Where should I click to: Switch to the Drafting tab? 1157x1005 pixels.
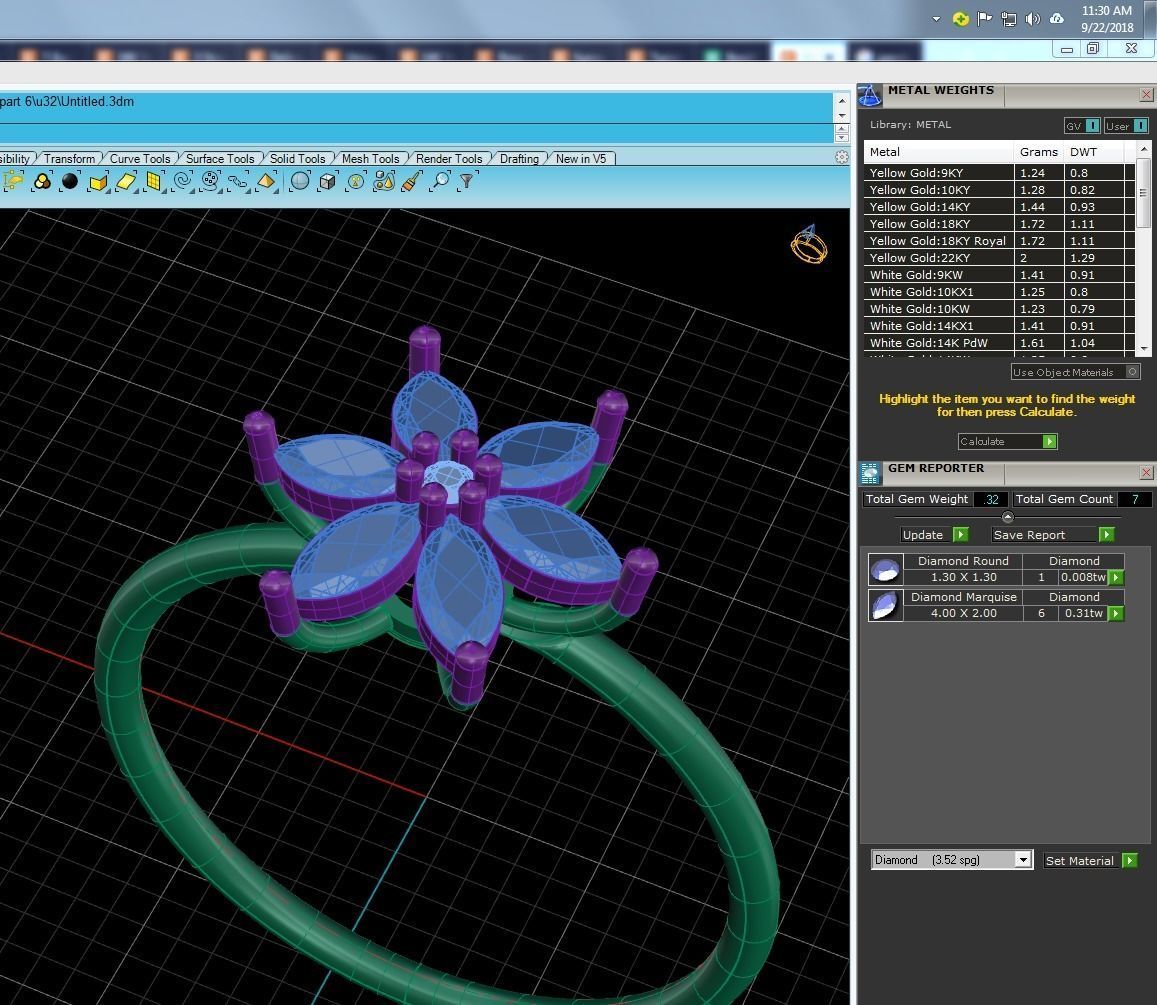519,159
